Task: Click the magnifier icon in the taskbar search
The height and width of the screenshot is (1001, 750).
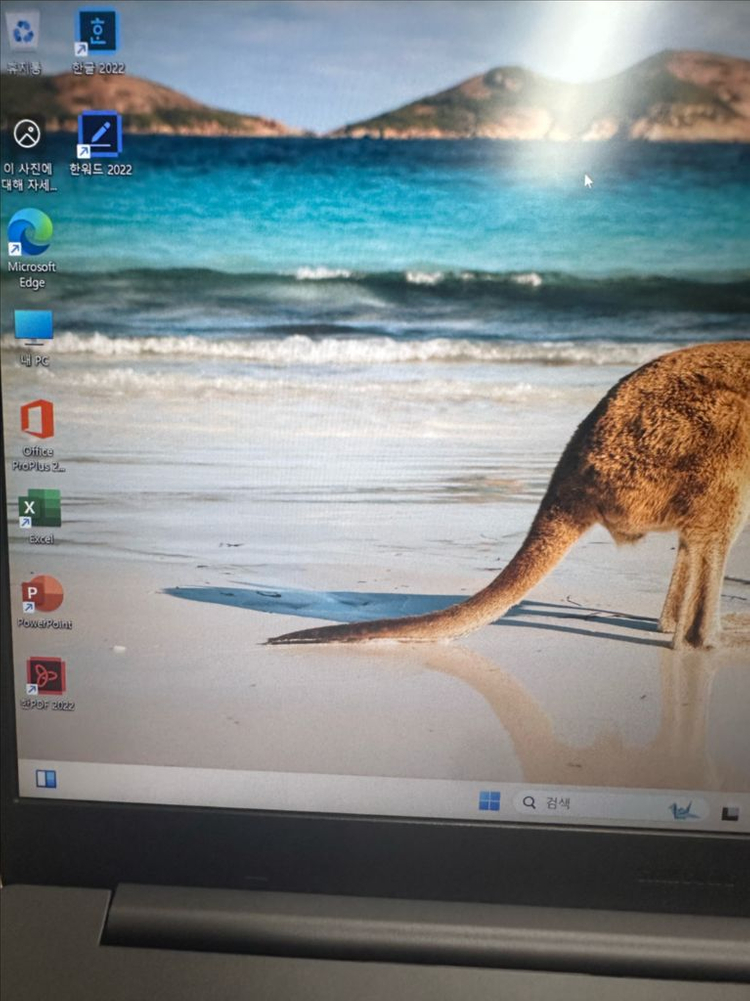Action: point(528,802)
